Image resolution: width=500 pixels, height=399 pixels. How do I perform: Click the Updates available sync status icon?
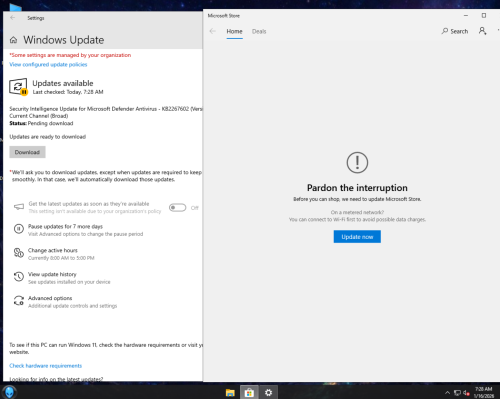[x=18, y=87]
